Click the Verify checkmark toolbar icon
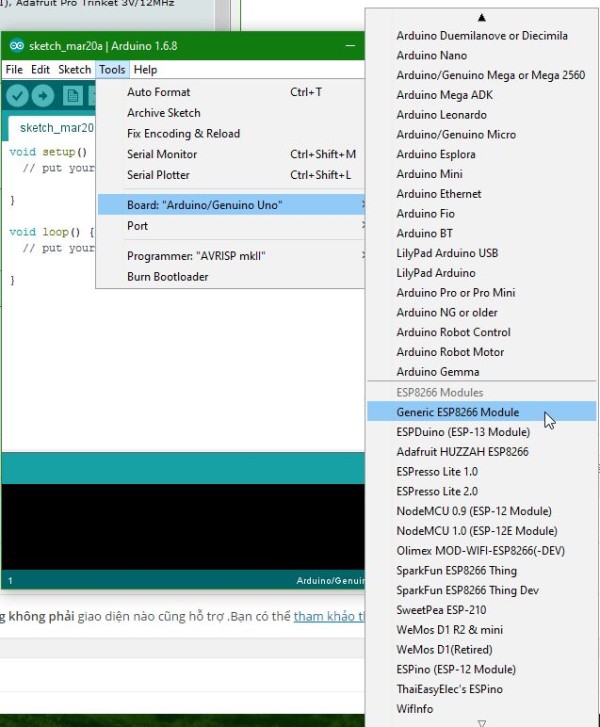Image resolution: width=600 pixels, height=727 pixels. tap(17, 95)
